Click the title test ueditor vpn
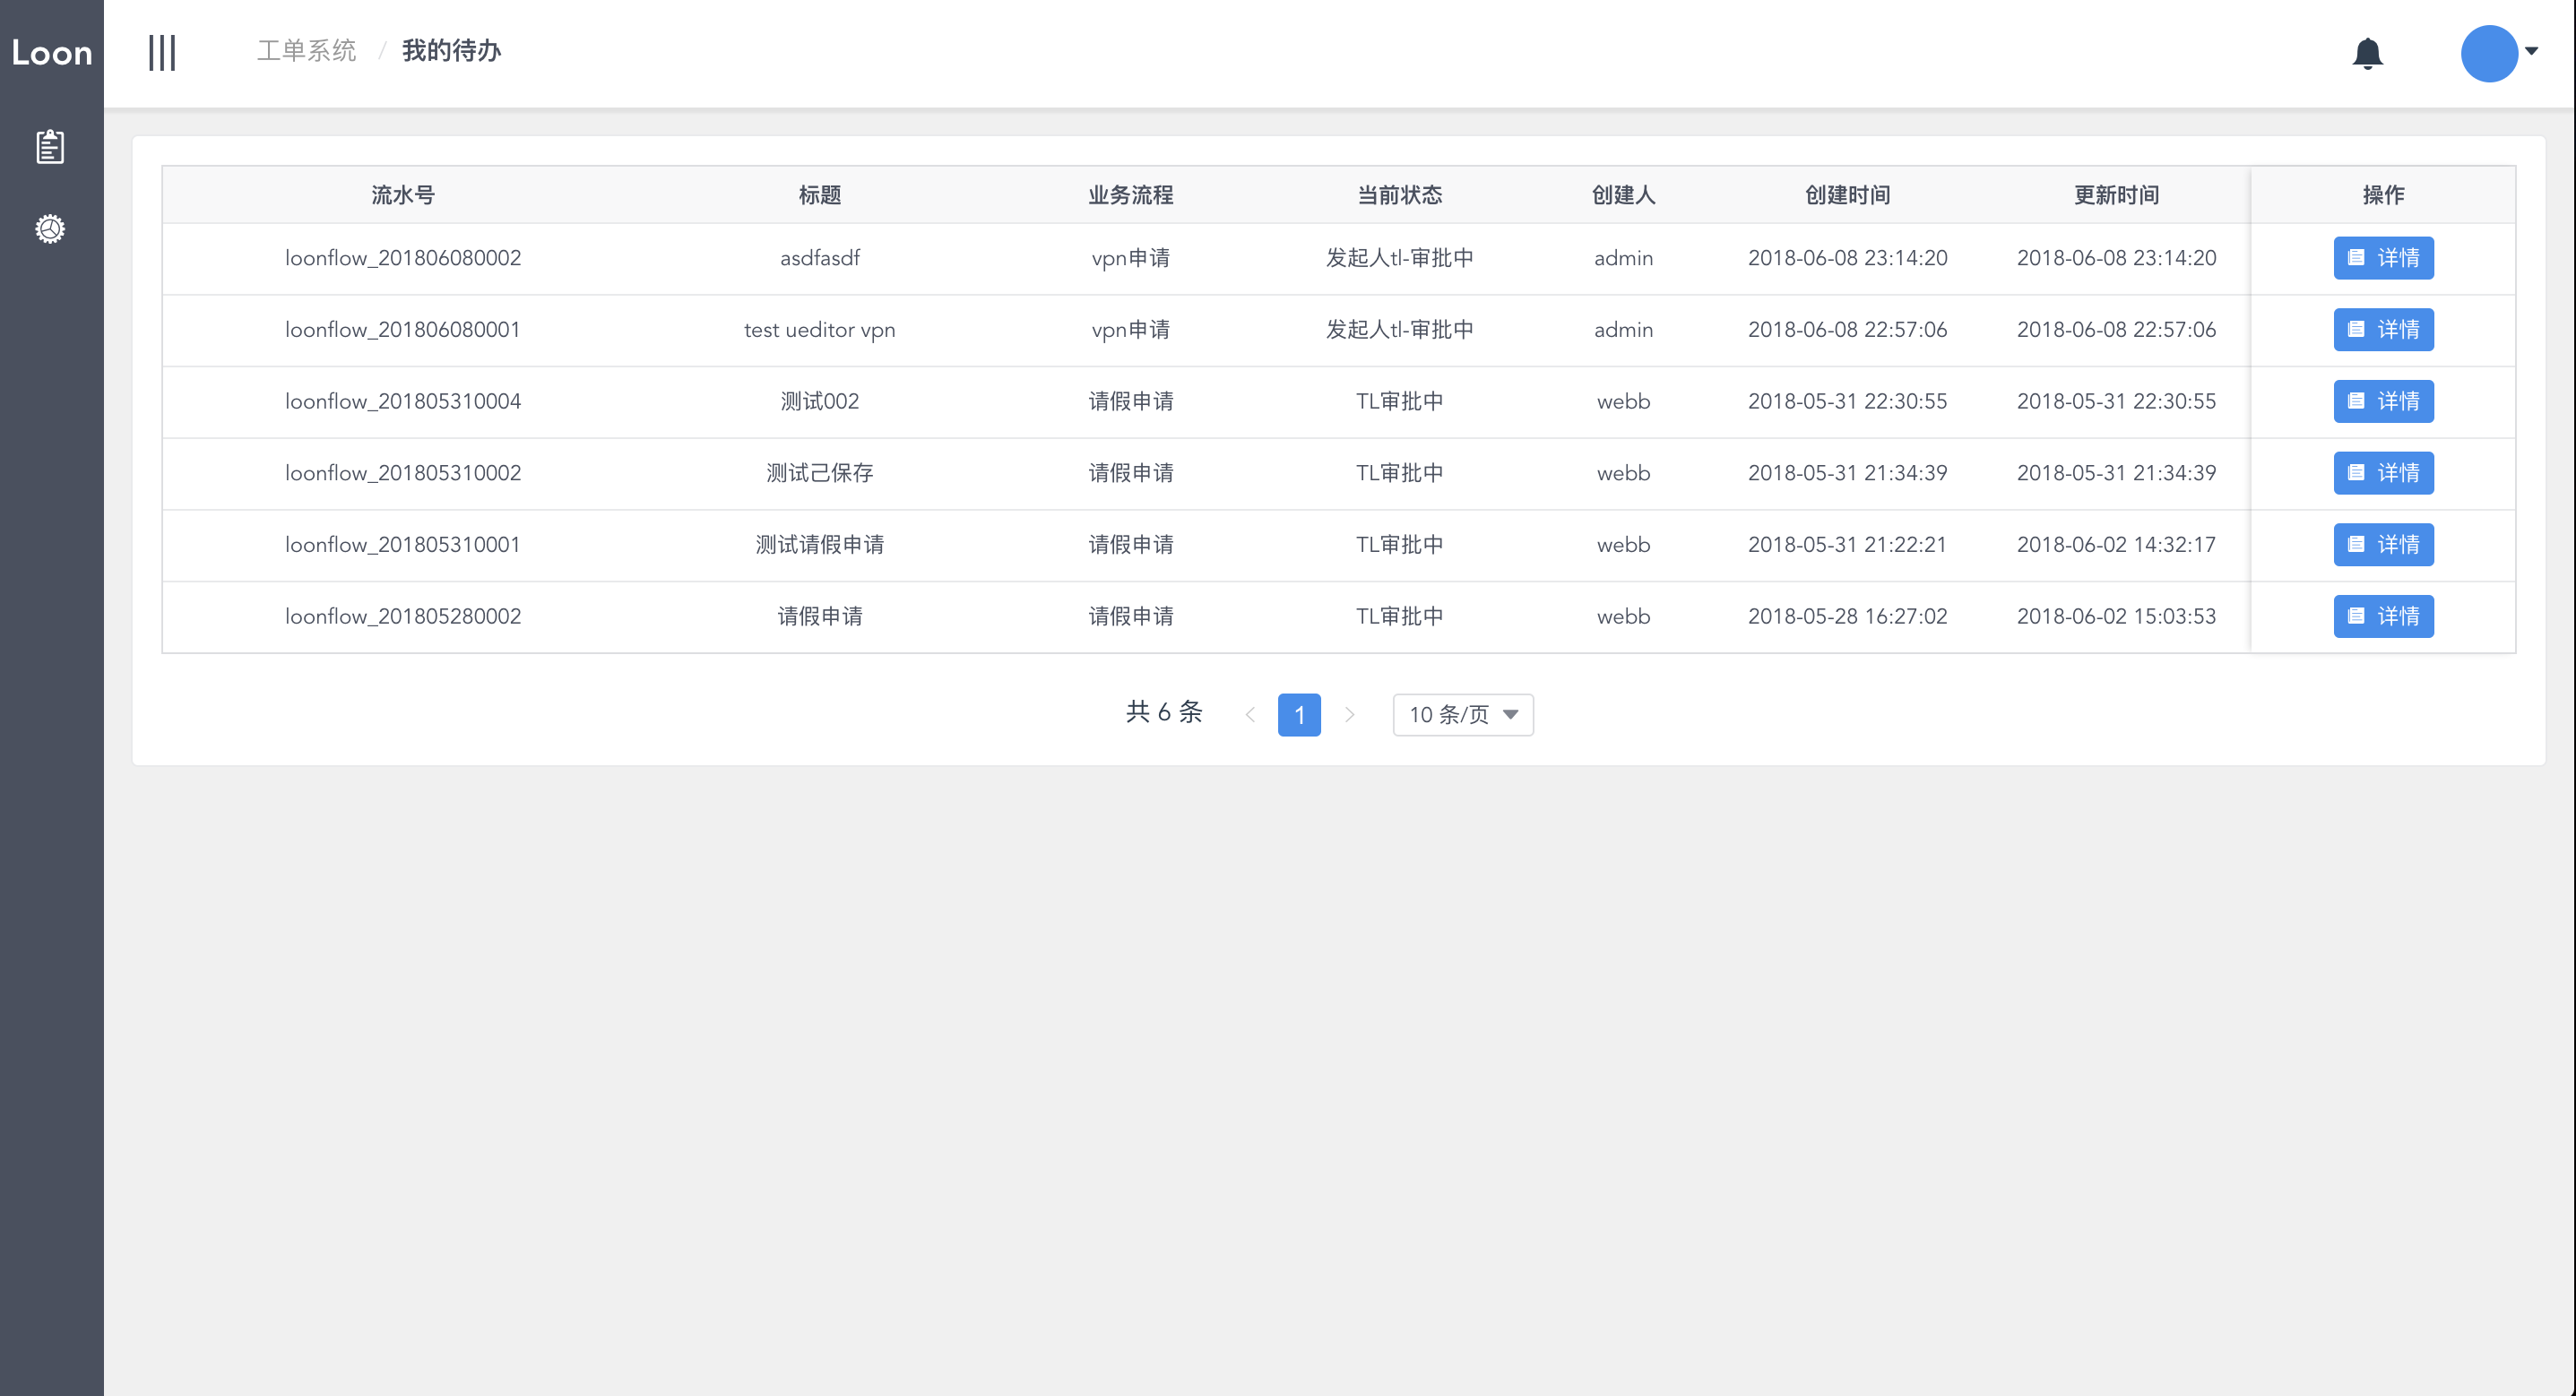The height and width of the screenshot is (1396, 2576). point(820,330)
